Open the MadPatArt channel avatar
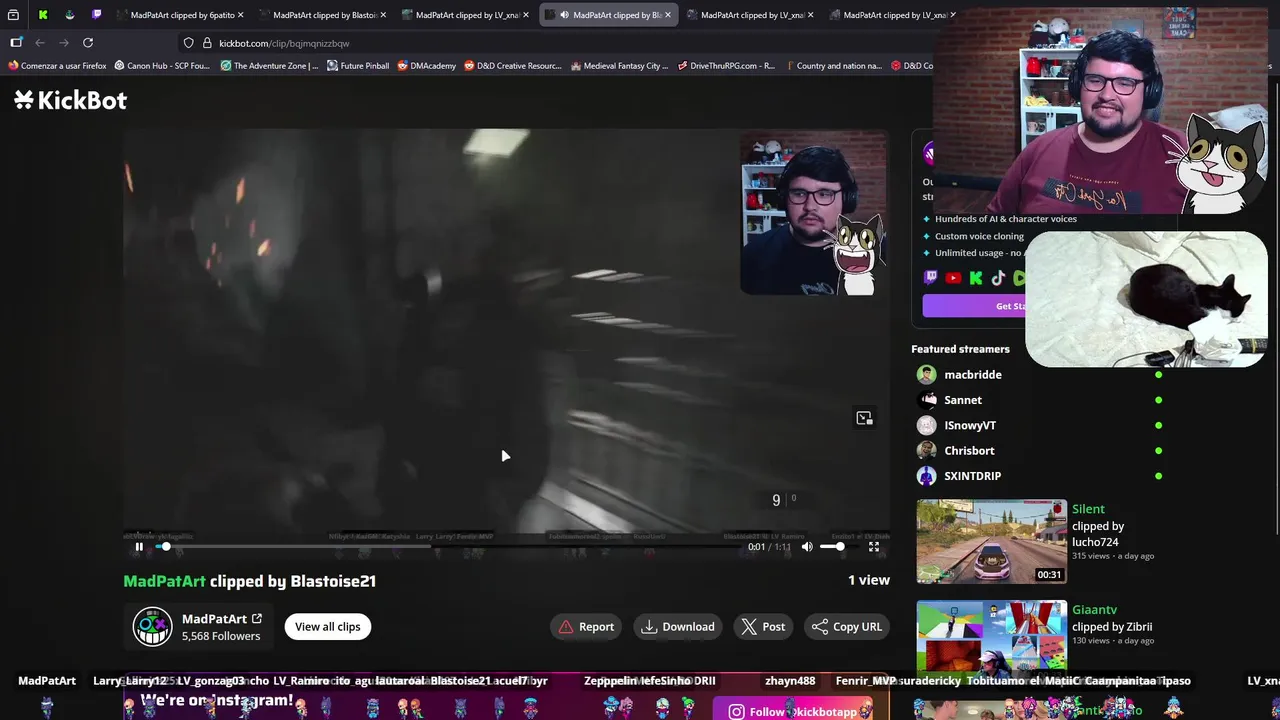Image resolution: width=1280 pixels, height=720 pixels. pyautogui.click(x=152, y=627)
